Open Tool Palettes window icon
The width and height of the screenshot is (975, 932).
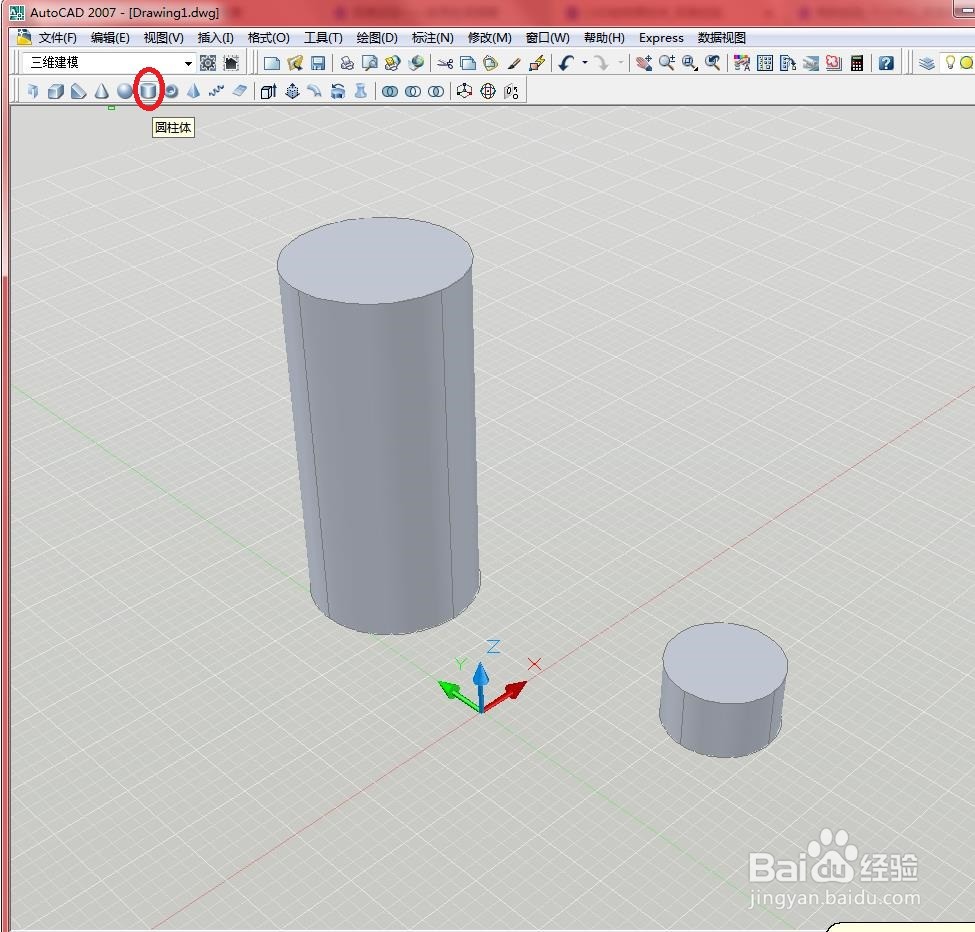coord(788,63)
